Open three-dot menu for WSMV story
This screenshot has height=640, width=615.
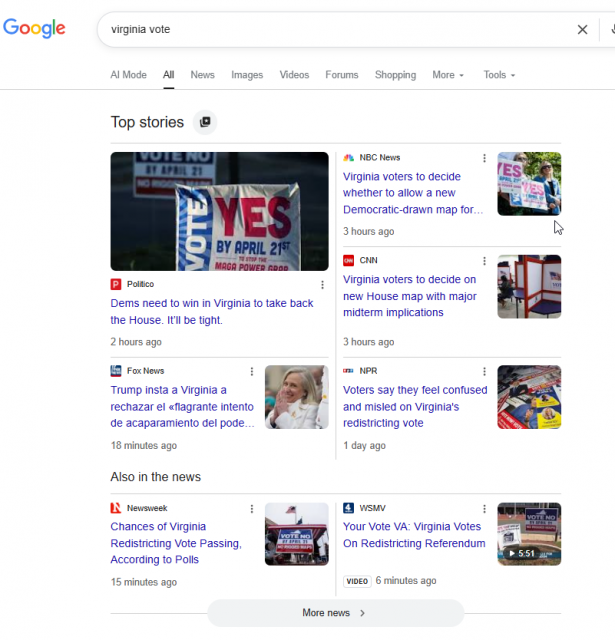click(485, 509)
